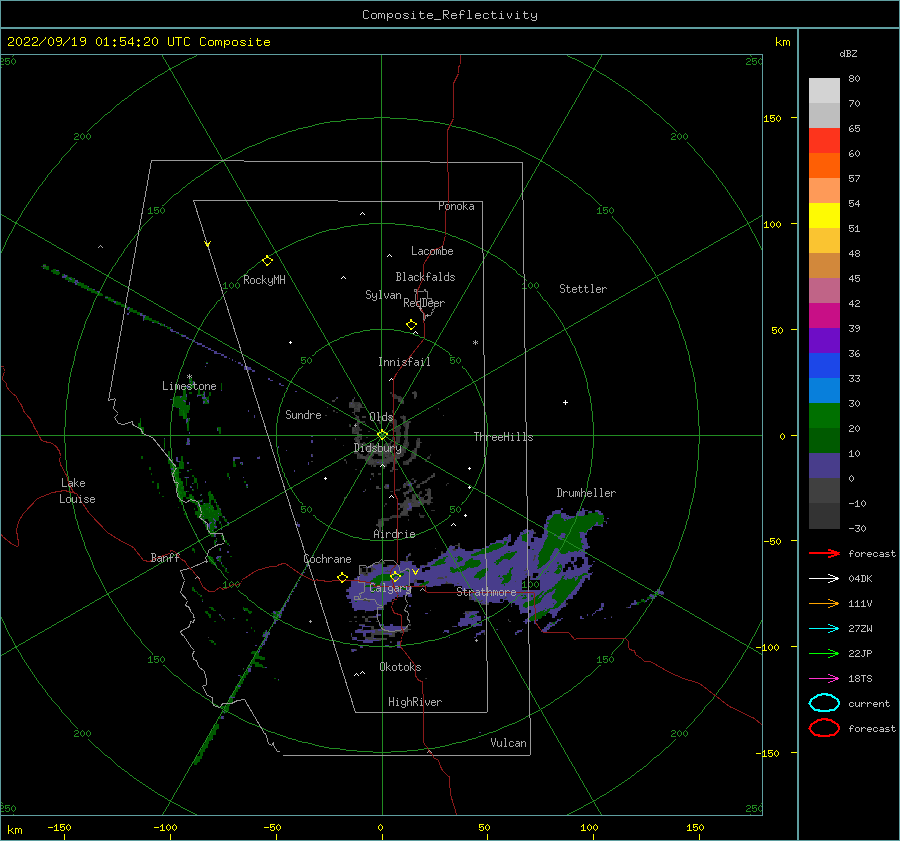
Task: Click the 'Airdrie' map label
Action: (x=394, y=534)
